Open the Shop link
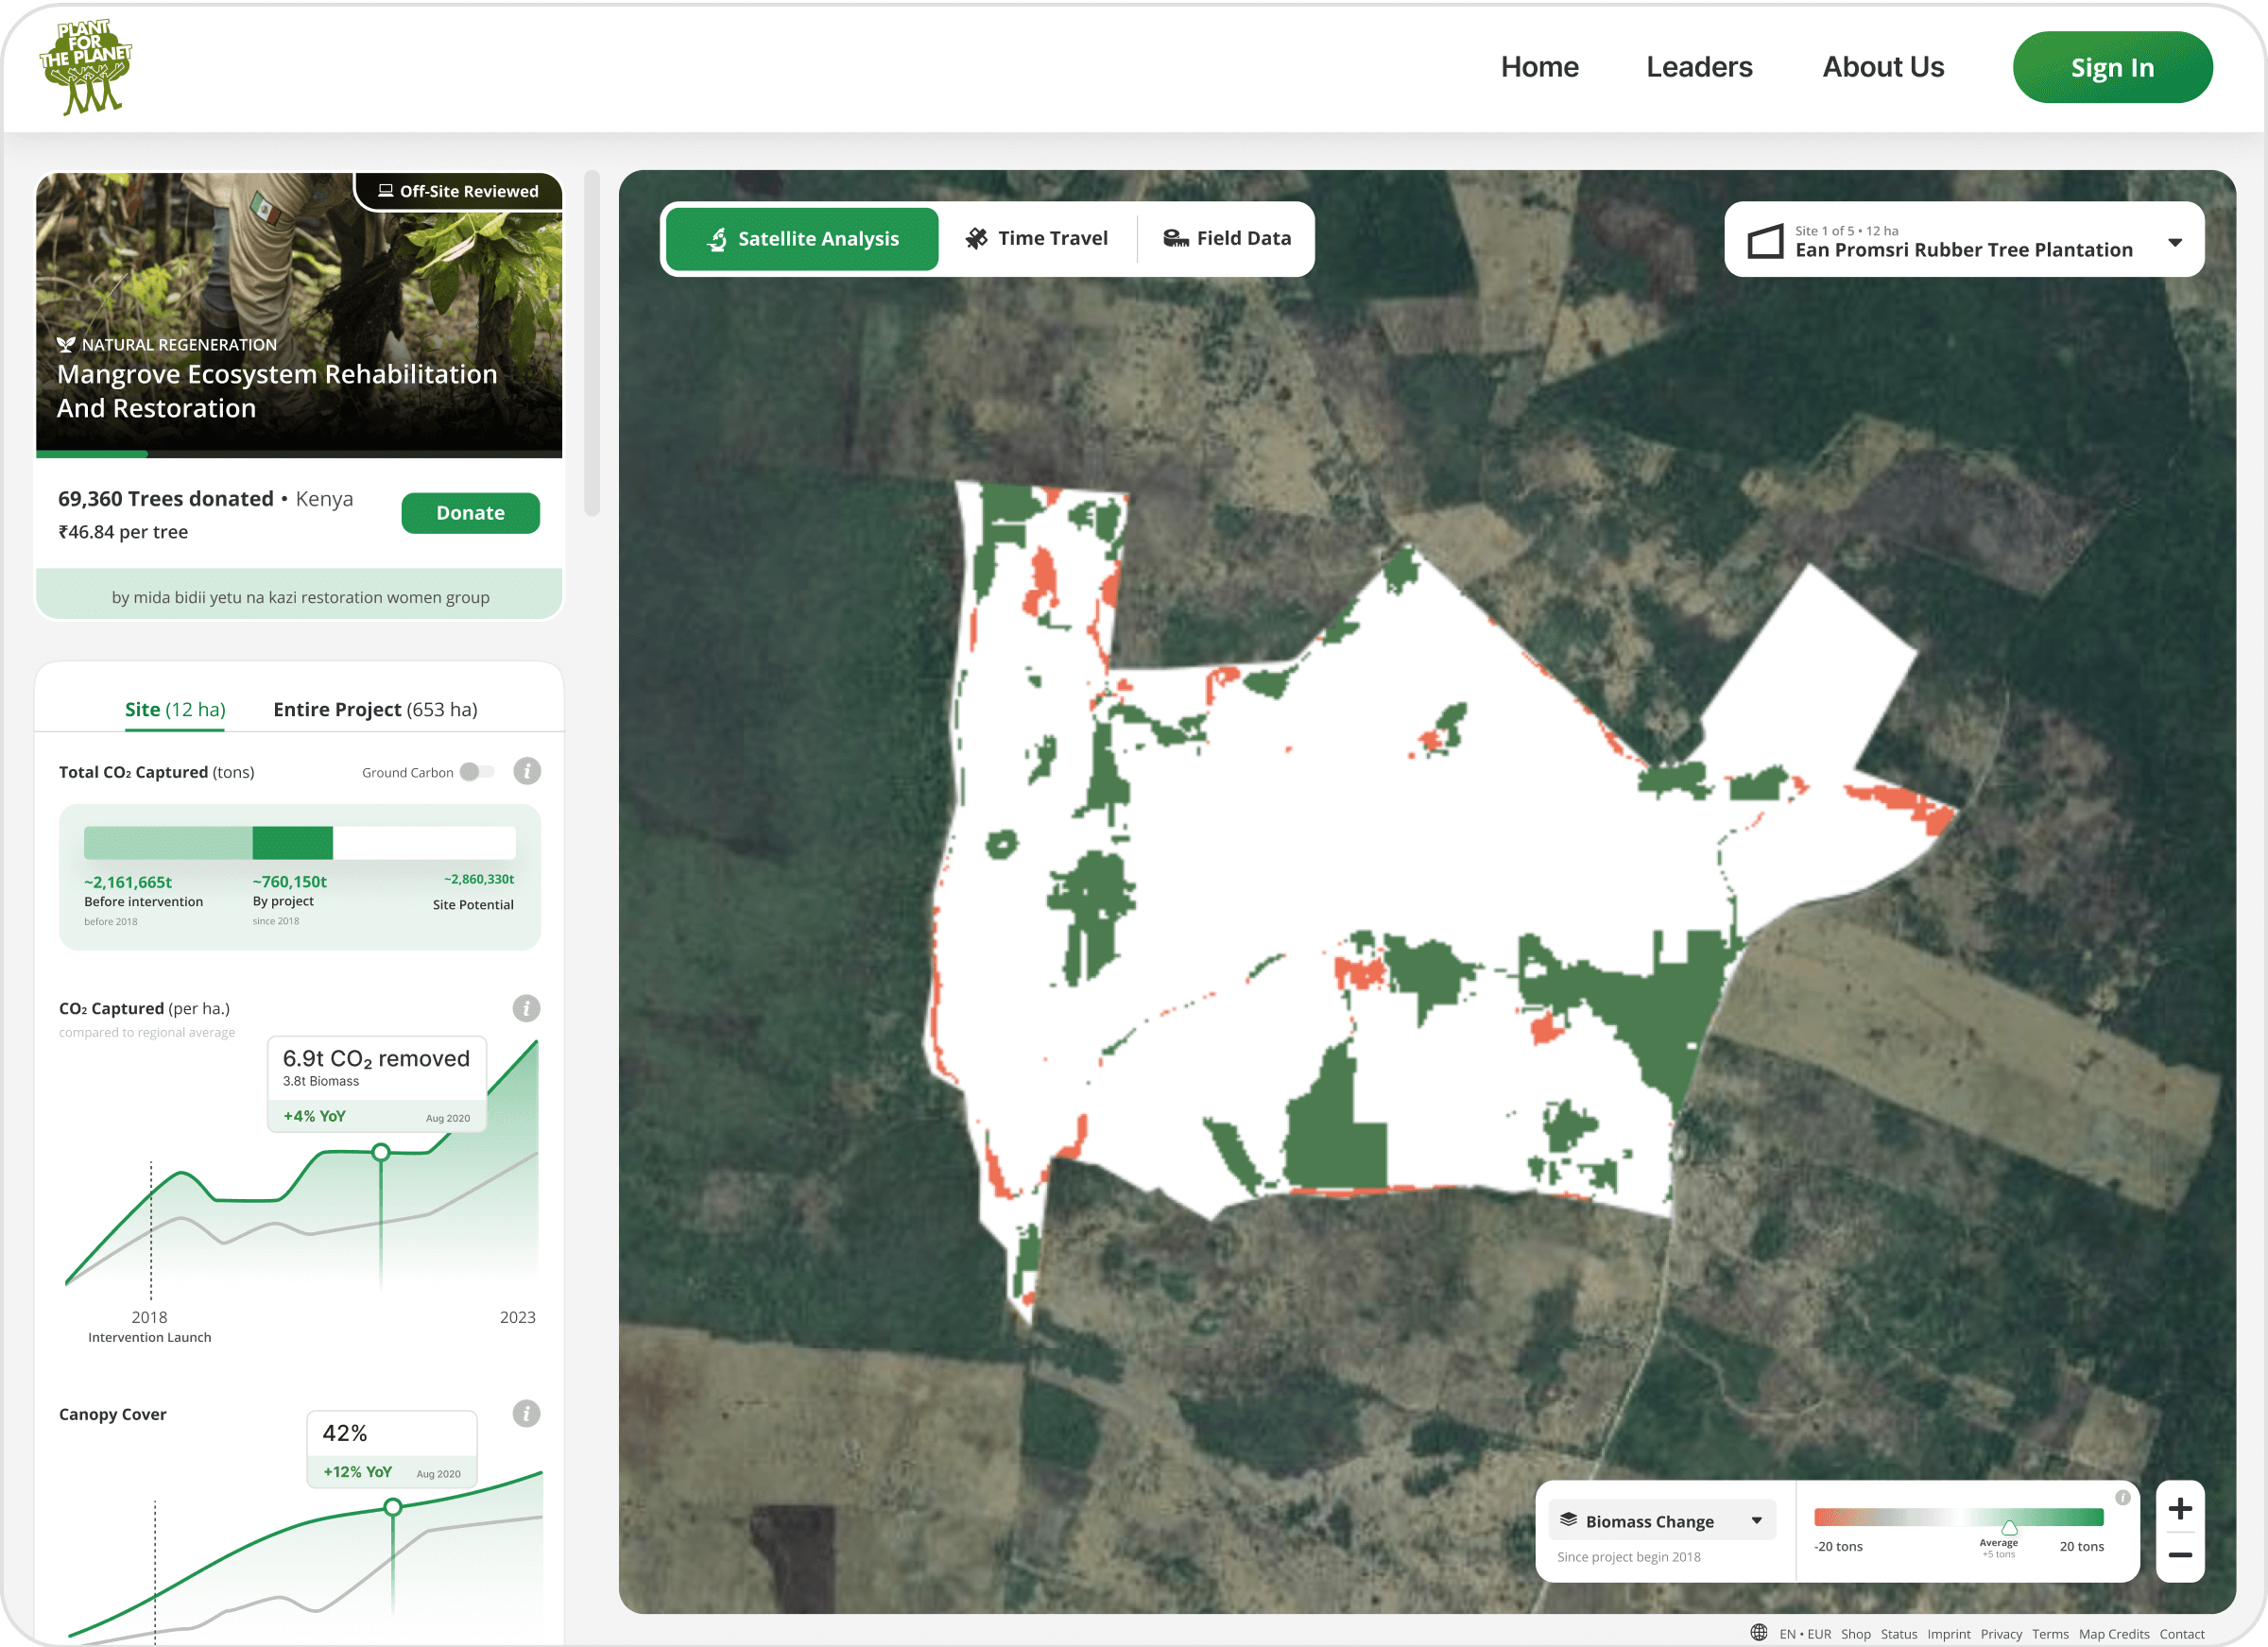Viewport: 2268px width, 1647px height. coord(1855,1634)
